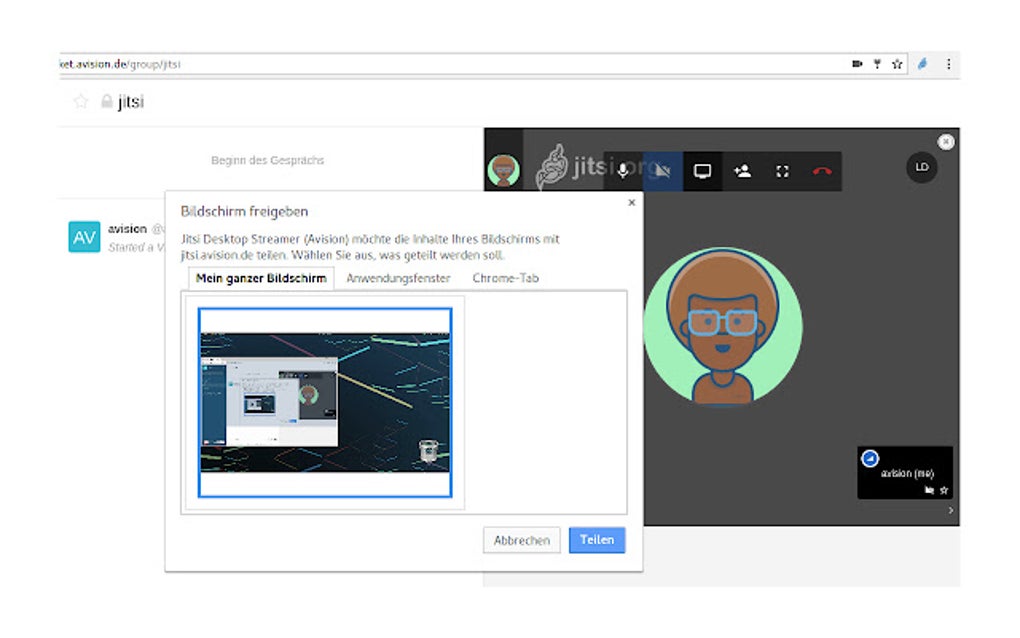This screenshot has height=638, width=1020.
Task: Select the screen sharing icon in Jitsi
Action: tap(701, 170)
